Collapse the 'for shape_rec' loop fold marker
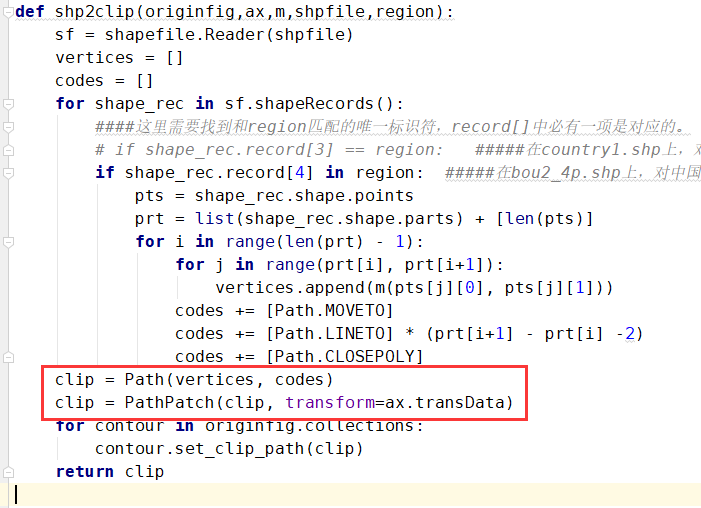 pos(9,104)
